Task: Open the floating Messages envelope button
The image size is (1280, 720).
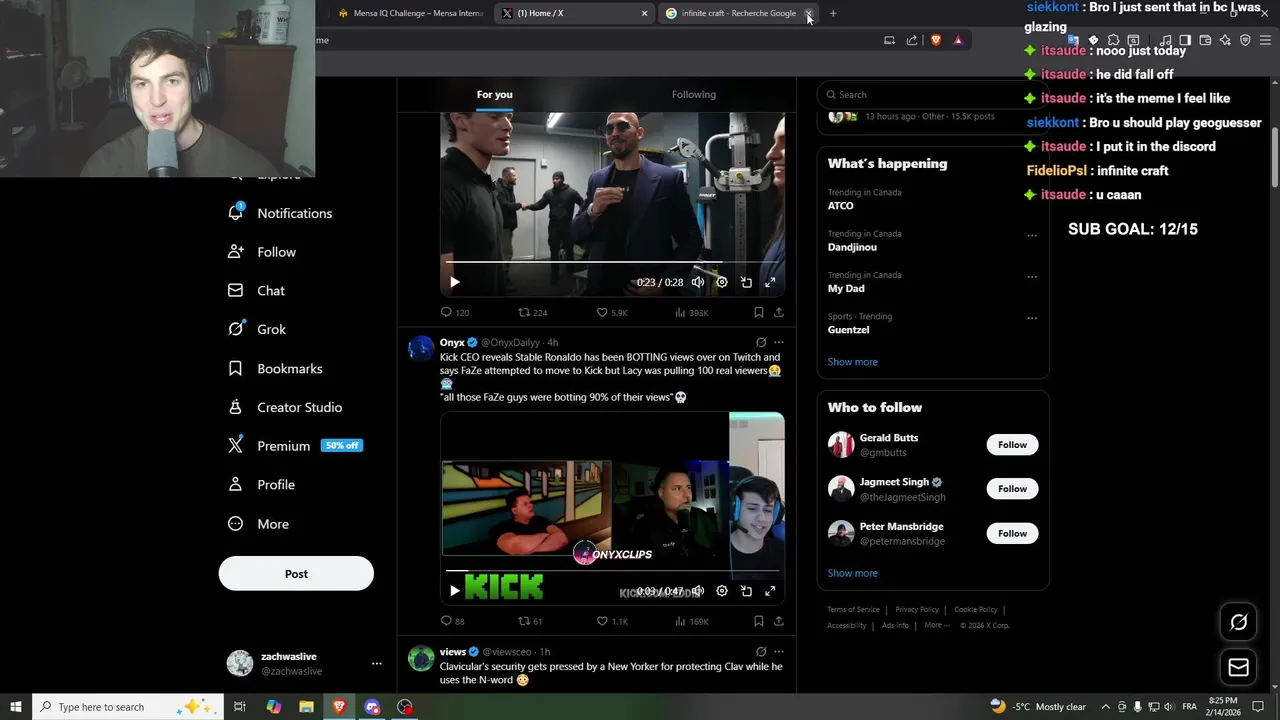Action: coord(1238,668)
